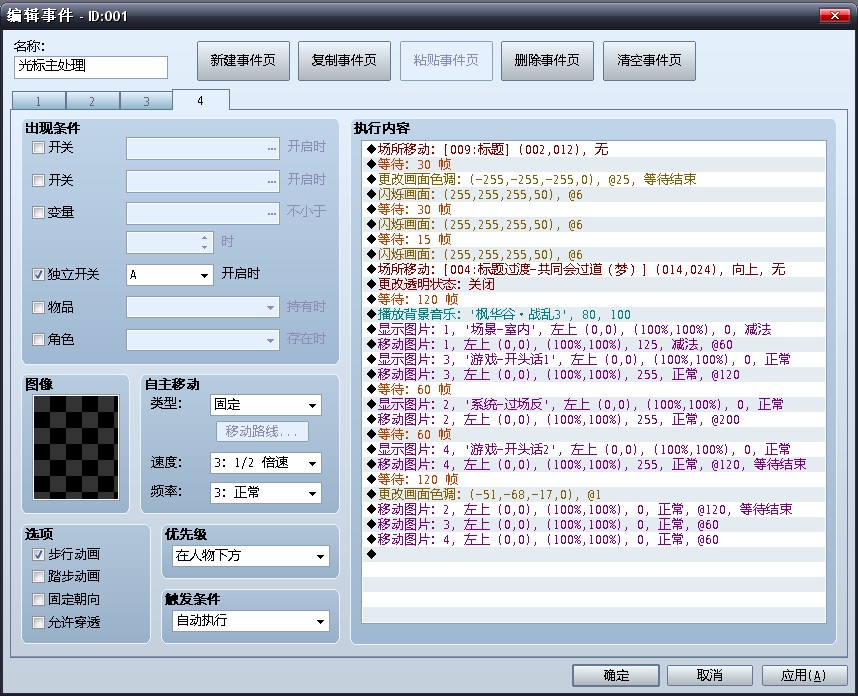Switch to event page tab 1
The height and width of the screenshot is (696, 858).
[x=38, y=101]
